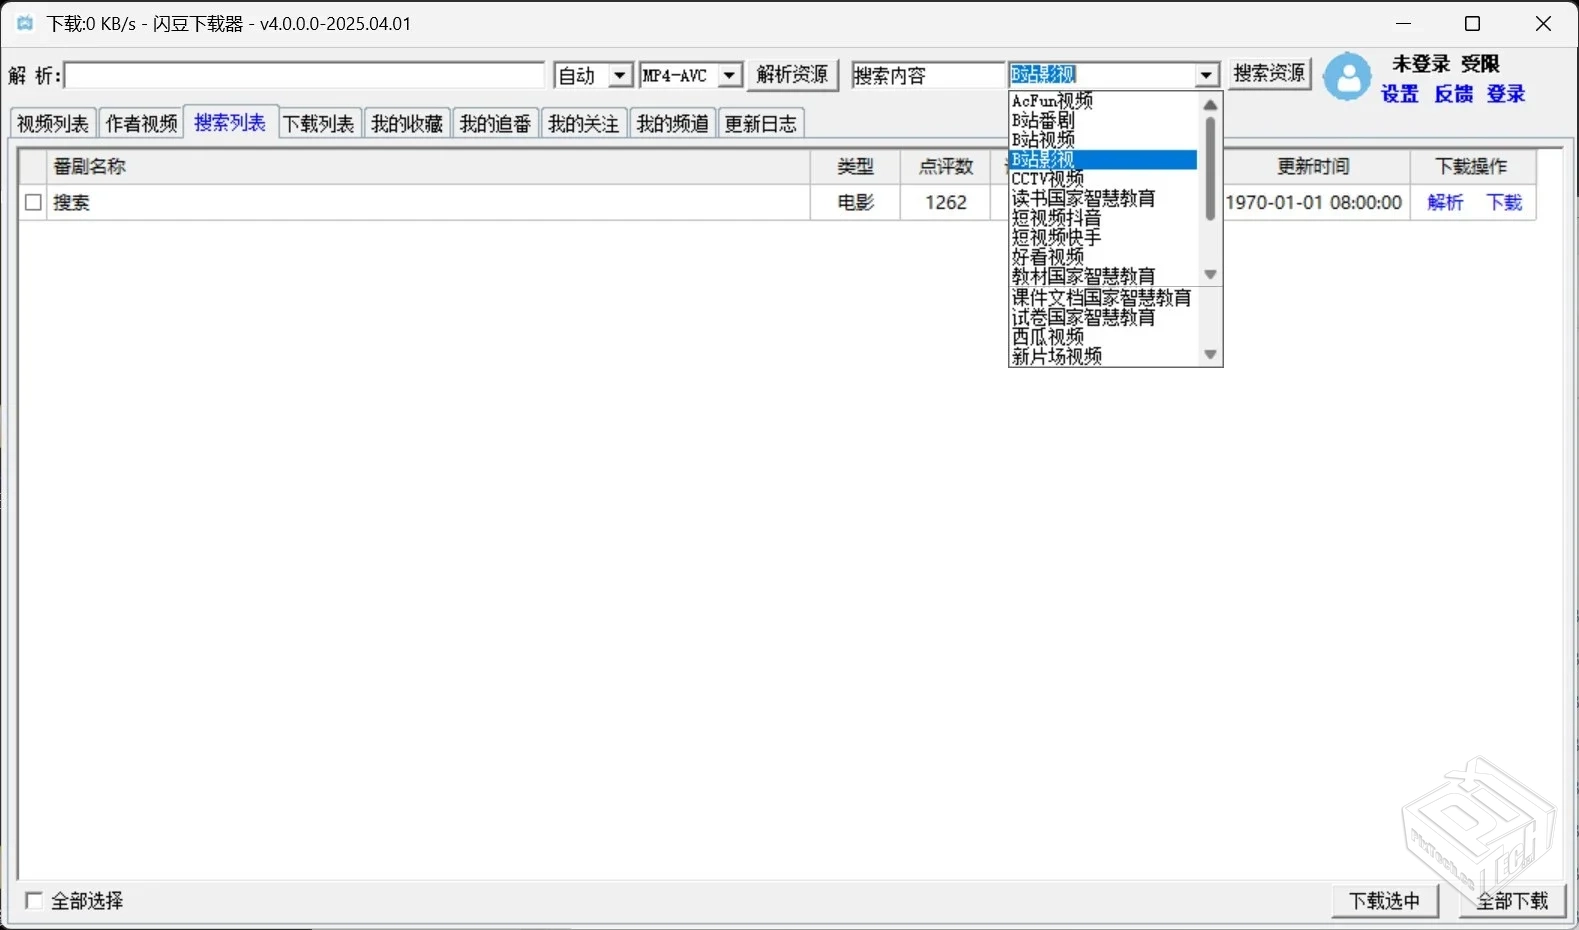The height and width of the screenshot is (930, 1579).
Task: Collapse the B站影视 source dropdown arrow
Action: tap(1207, 75)
